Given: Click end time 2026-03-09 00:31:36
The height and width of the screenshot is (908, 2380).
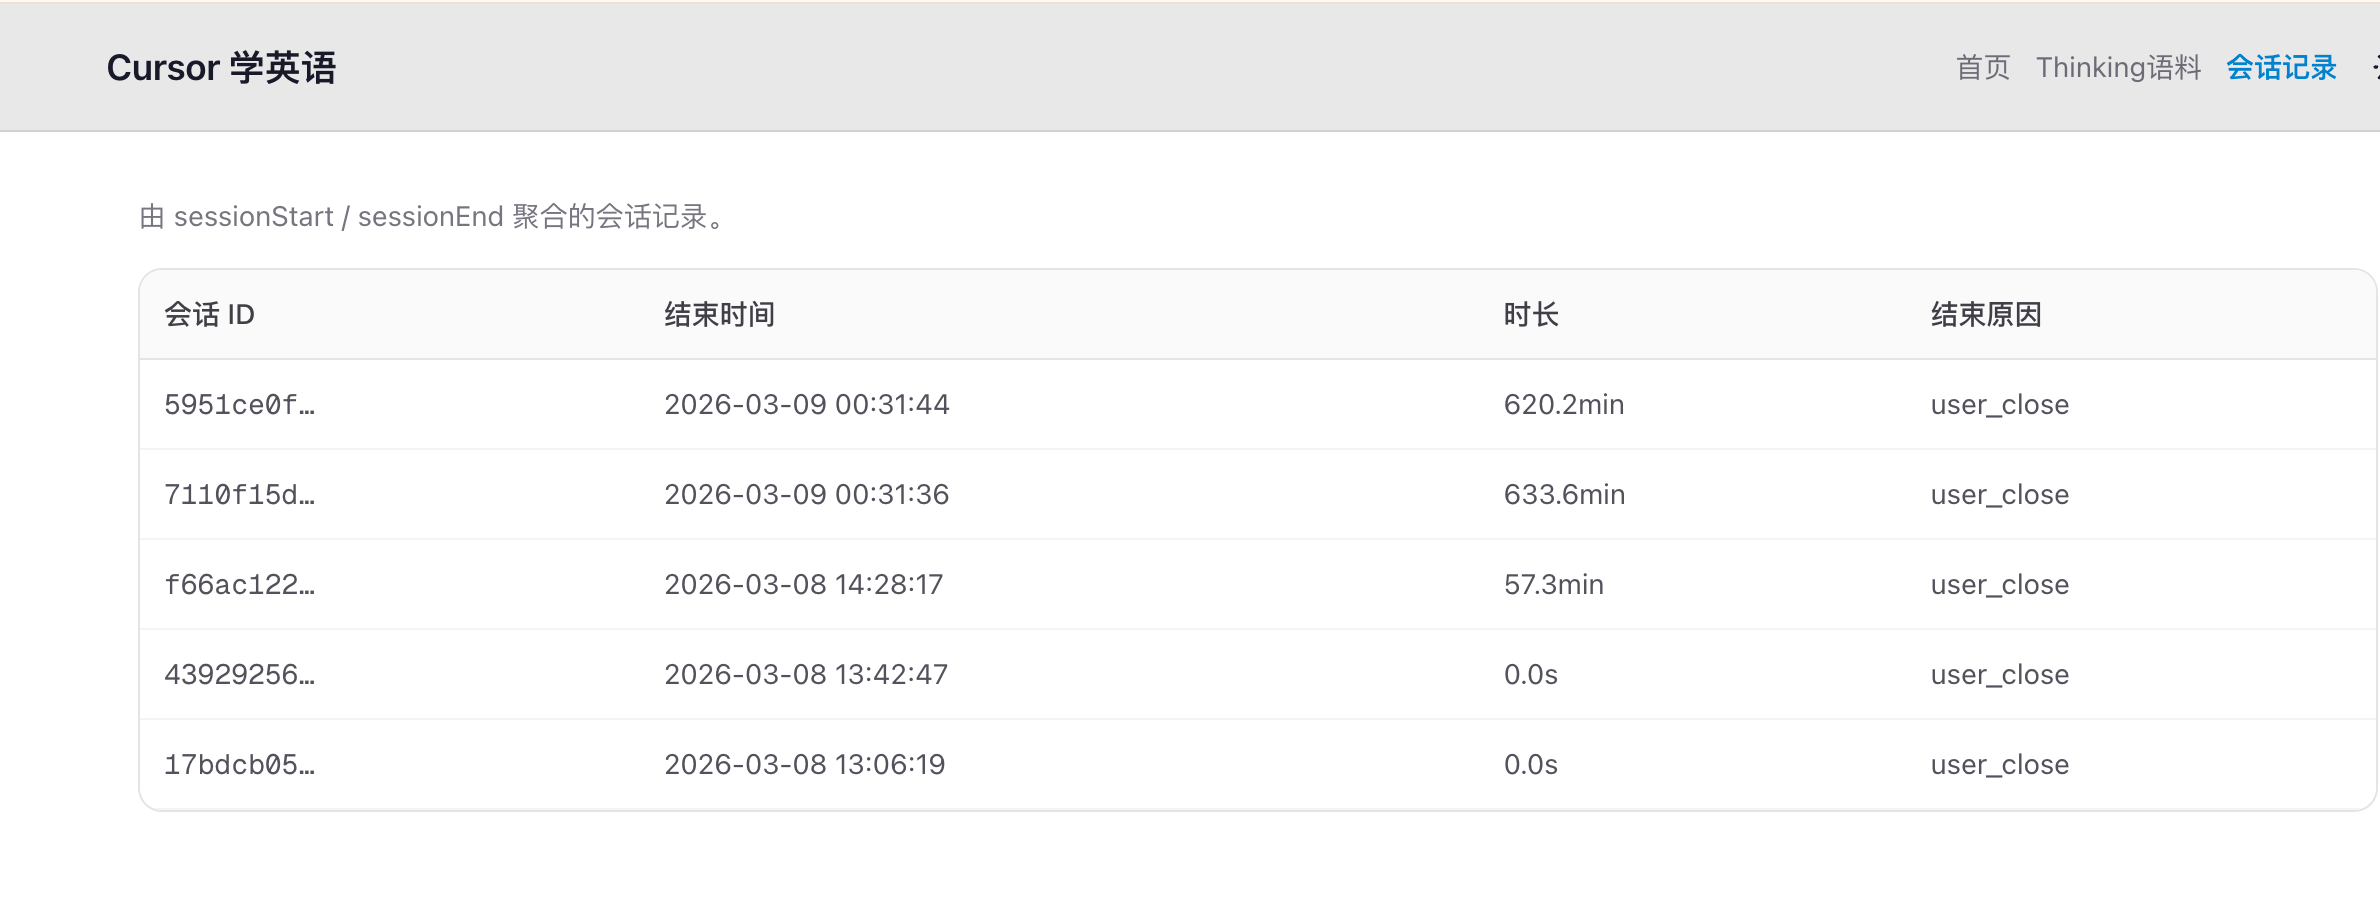Looking at the screenshot, I should (807, 495).
